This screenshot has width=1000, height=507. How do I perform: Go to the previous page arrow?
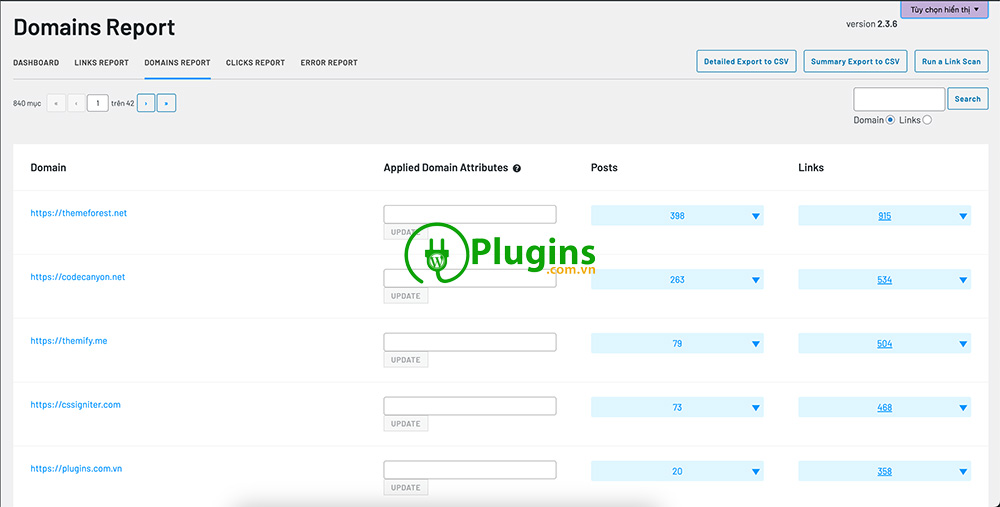pyautogui.click(x=76, y=103)
